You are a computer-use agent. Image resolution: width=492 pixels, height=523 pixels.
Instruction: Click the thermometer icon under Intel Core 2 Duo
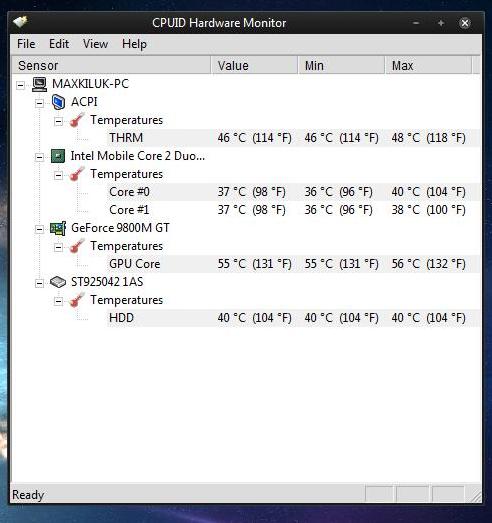pos(77,174)
